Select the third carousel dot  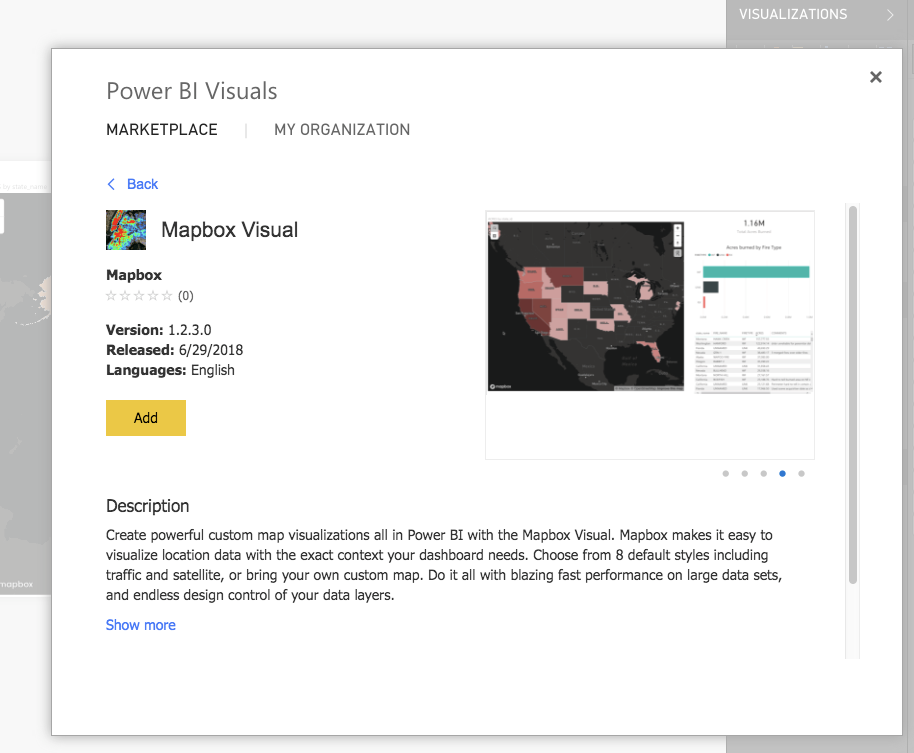[764, 474]
